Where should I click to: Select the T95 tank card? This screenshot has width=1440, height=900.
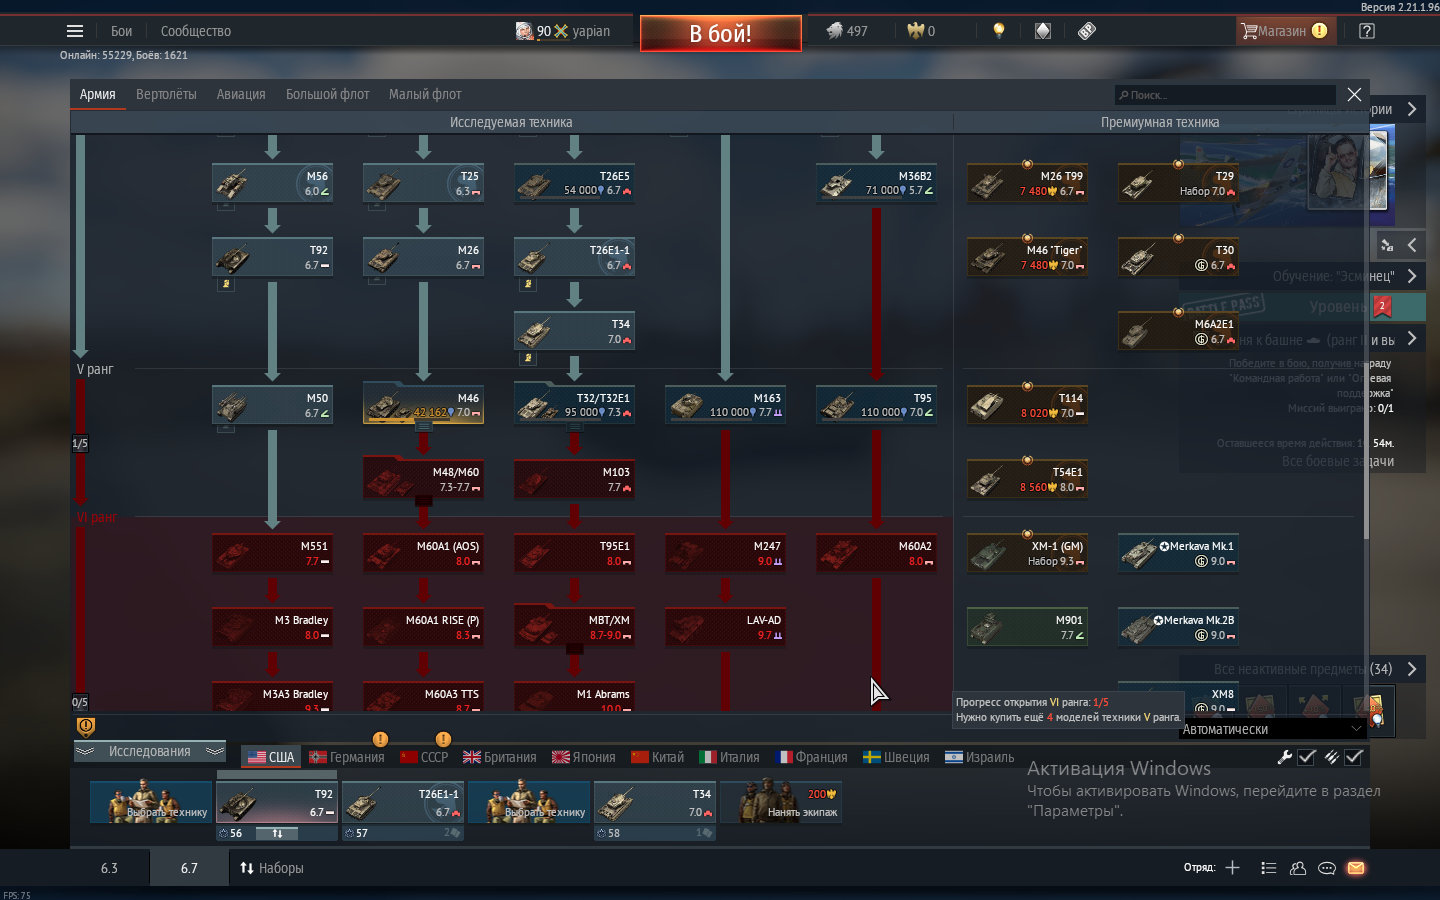click(876, 406)
